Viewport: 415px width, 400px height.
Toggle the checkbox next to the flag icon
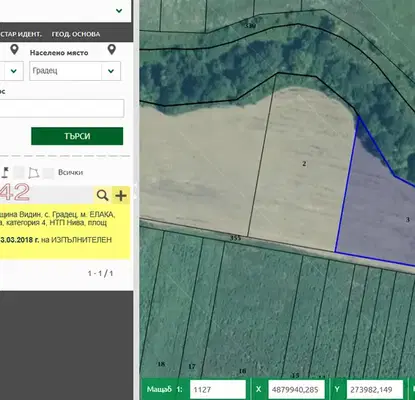19,173
